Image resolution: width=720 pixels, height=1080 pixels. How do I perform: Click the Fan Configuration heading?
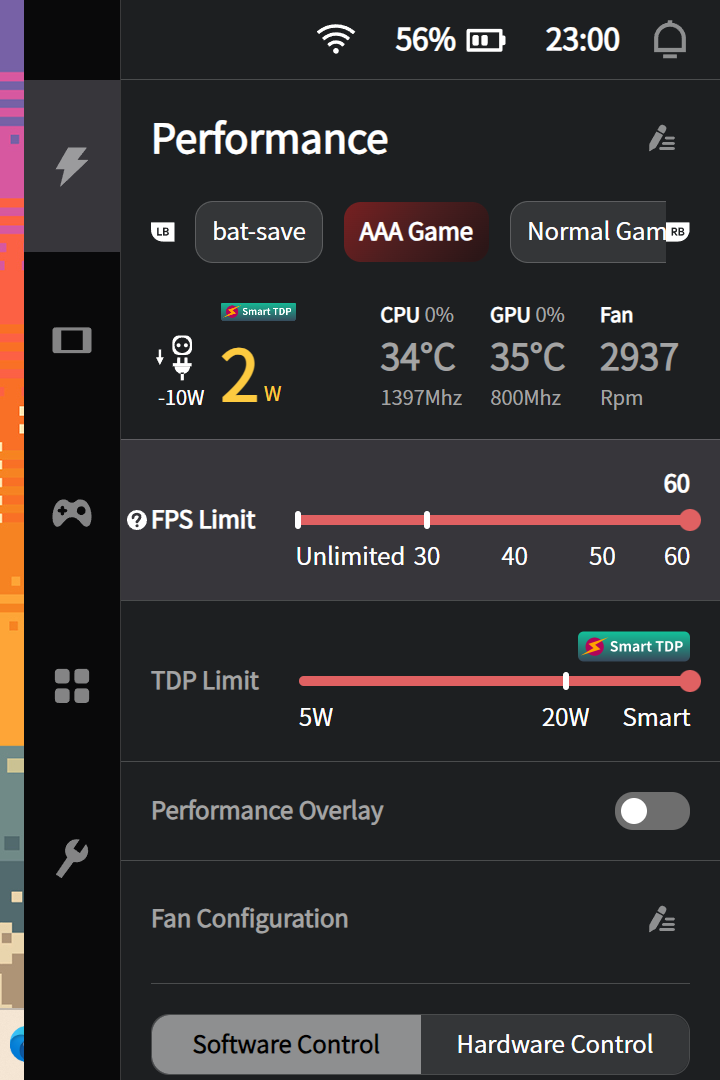(249, 919)
